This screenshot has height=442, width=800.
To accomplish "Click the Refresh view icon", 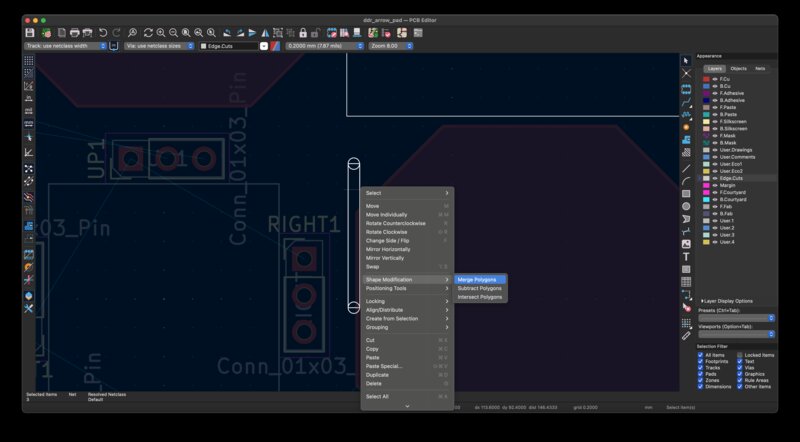I will tap(148, 33).
